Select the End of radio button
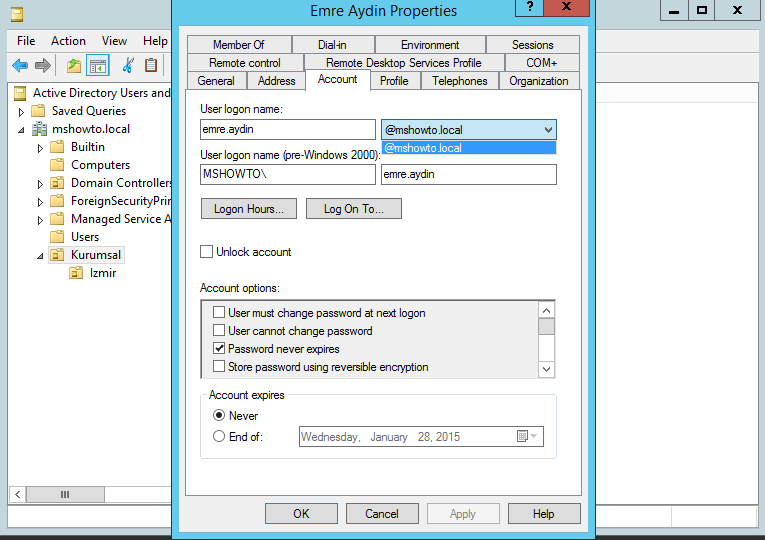The image size is (765, 540). tap(219, 437)
